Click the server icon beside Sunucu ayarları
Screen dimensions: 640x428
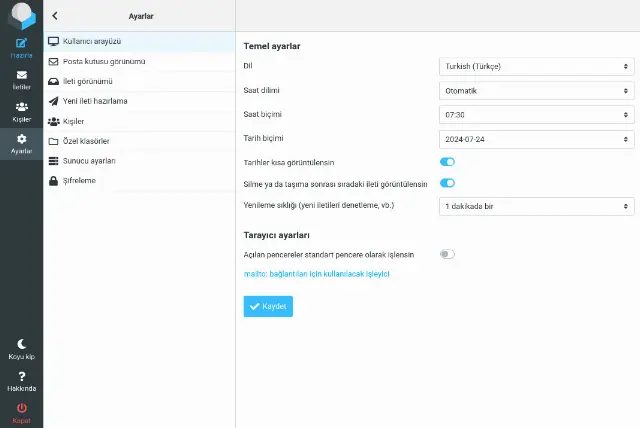(x=53, y=161)
